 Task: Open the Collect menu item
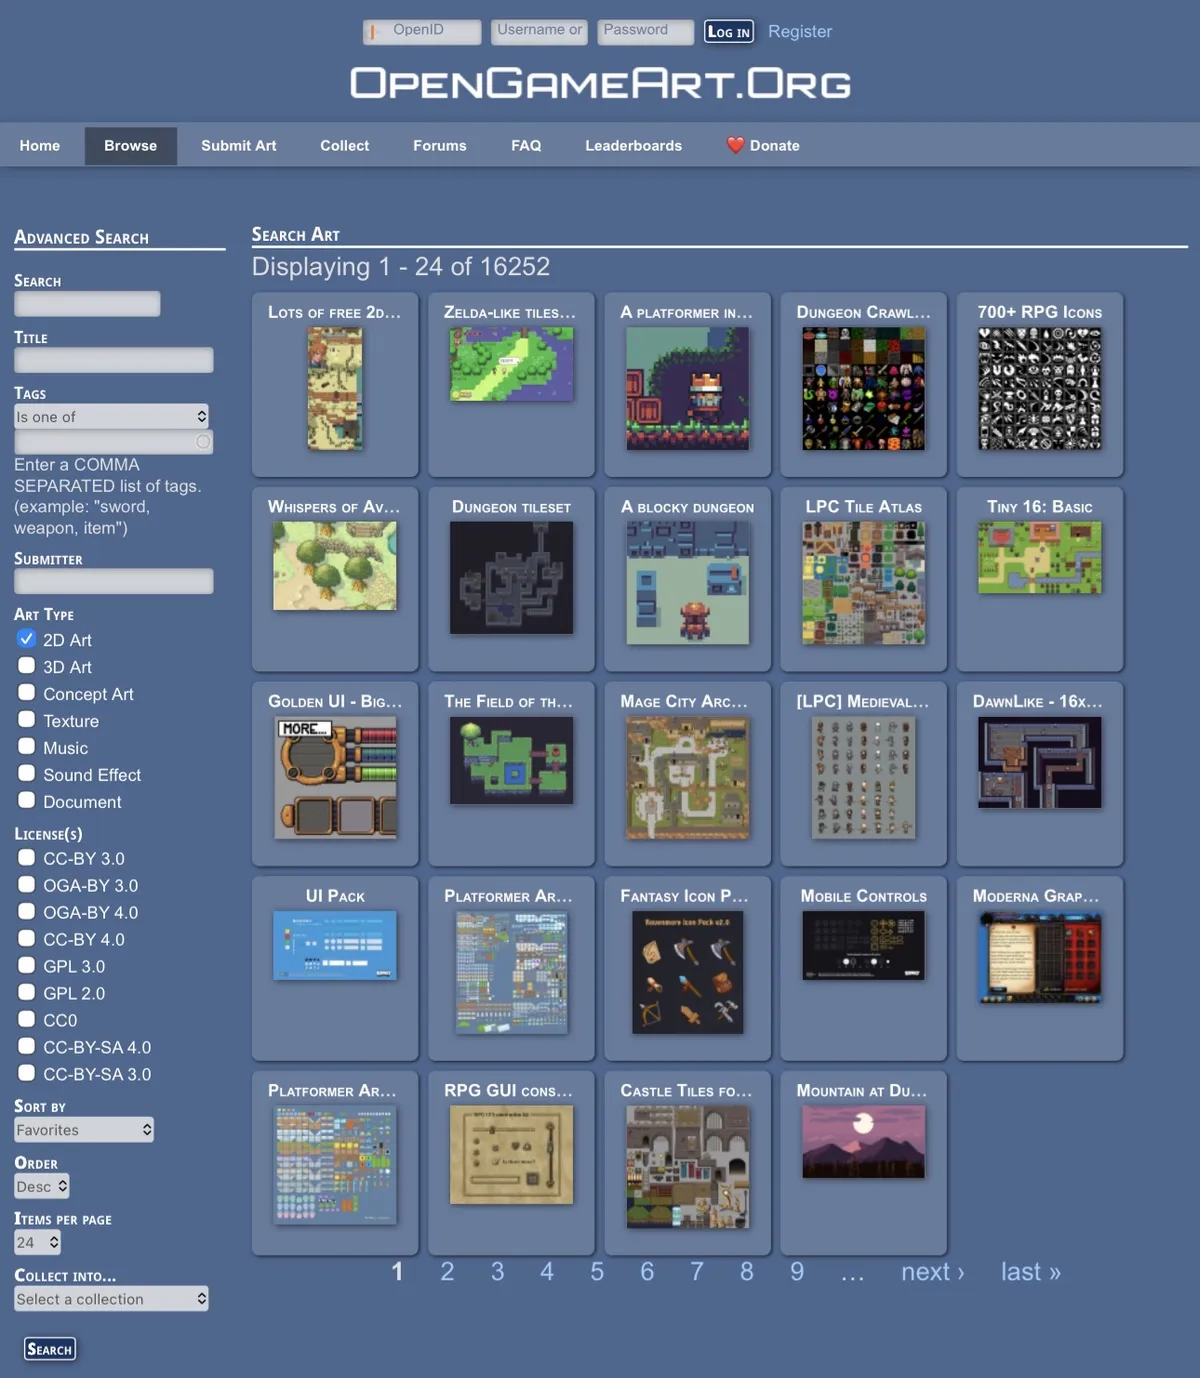[345, 145]
